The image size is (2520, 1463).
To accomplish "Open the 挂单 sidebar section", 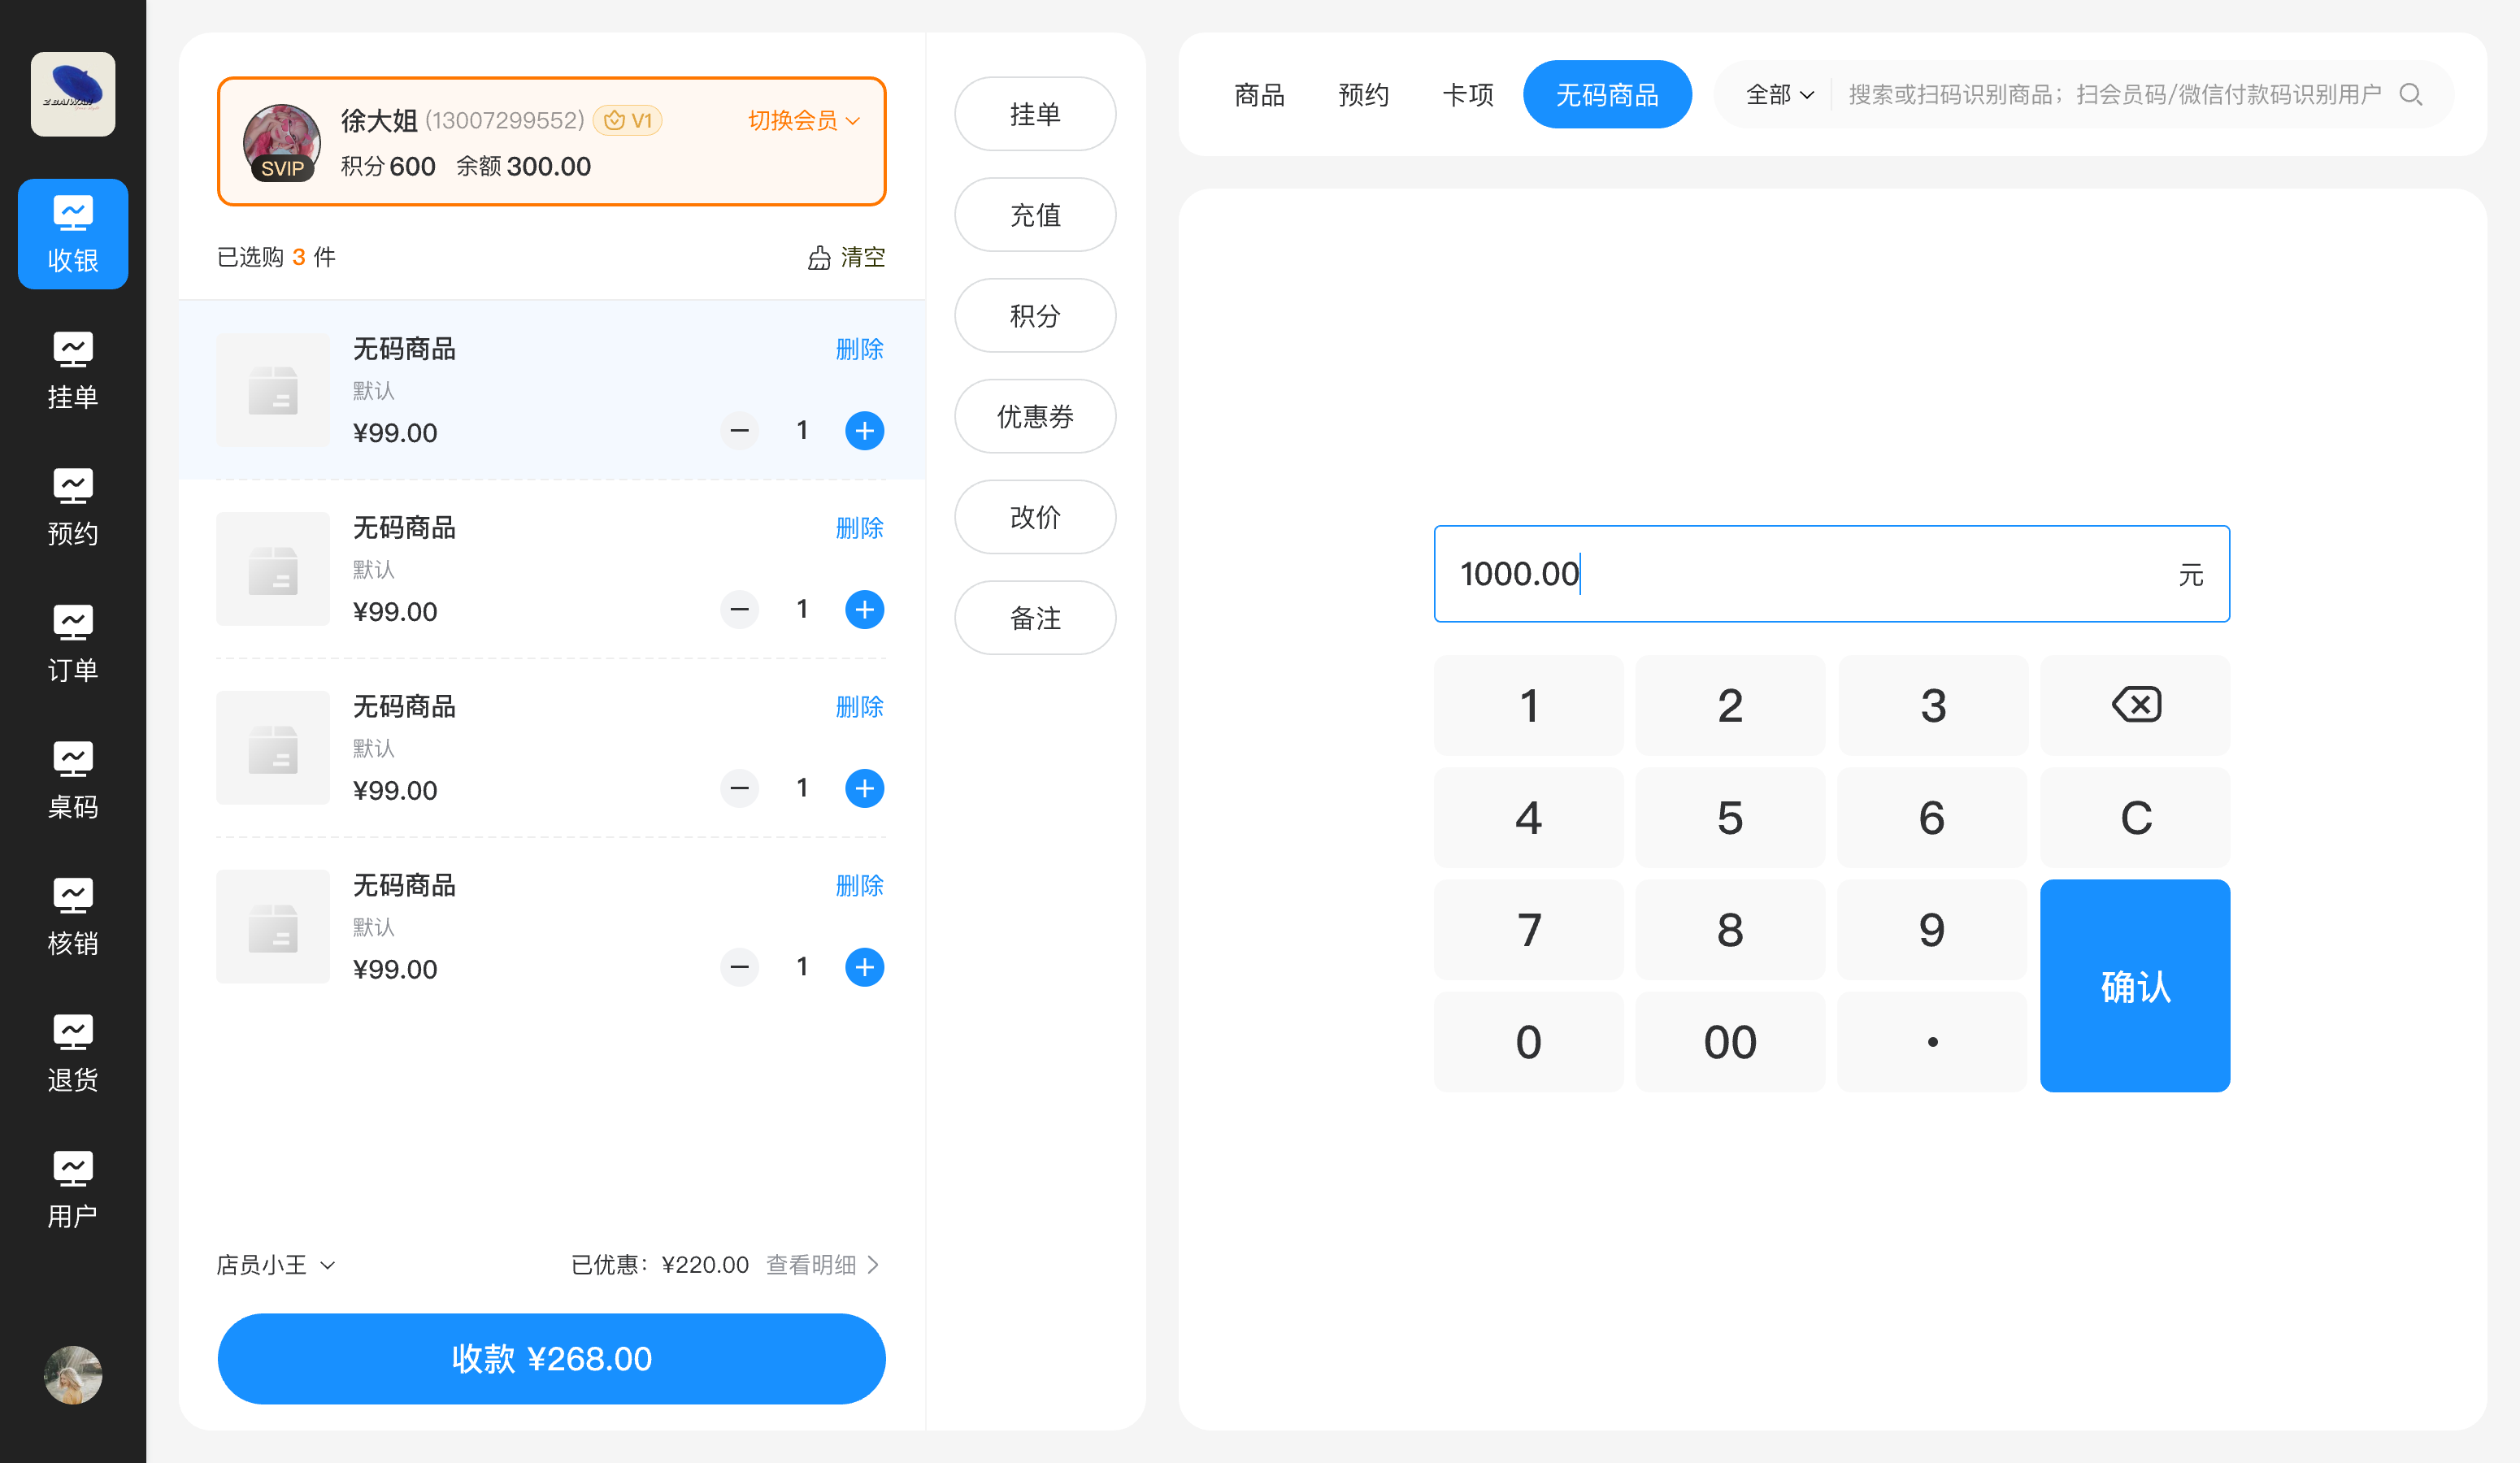I will 72,371.
